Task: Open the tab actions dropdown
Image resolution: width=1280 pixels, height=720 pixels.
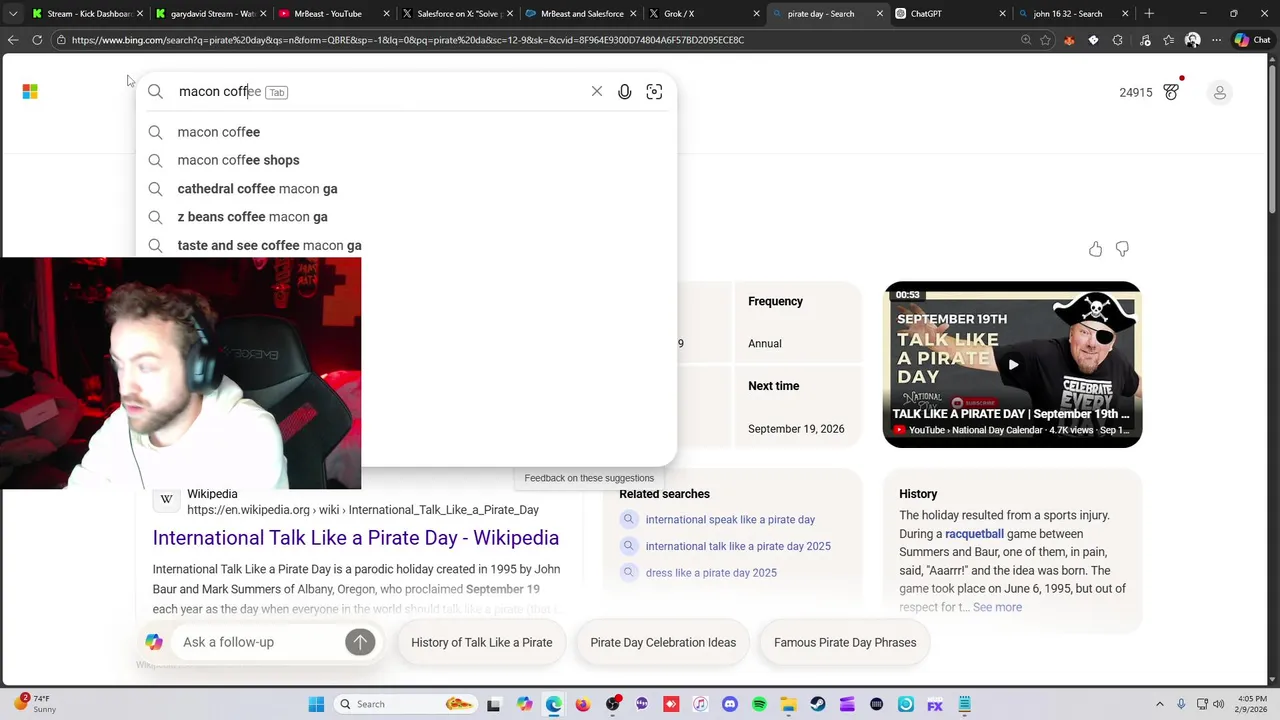Action: click(x=13, y=14)
